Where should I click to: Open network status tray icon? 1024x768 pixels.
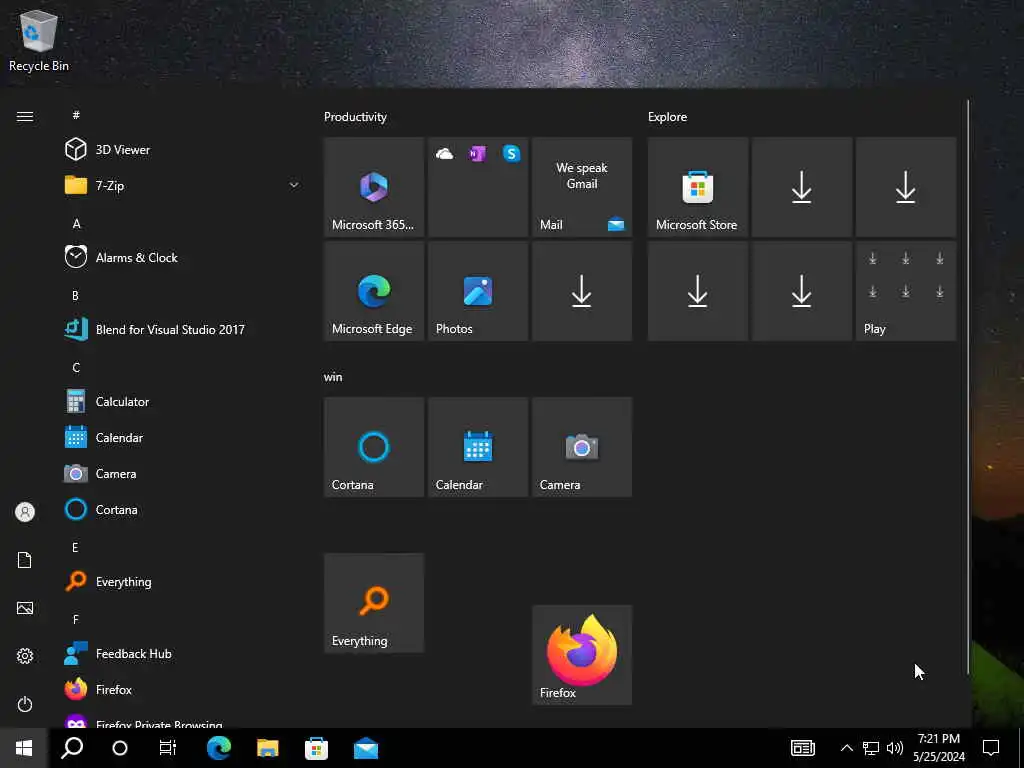coord(871,748)
